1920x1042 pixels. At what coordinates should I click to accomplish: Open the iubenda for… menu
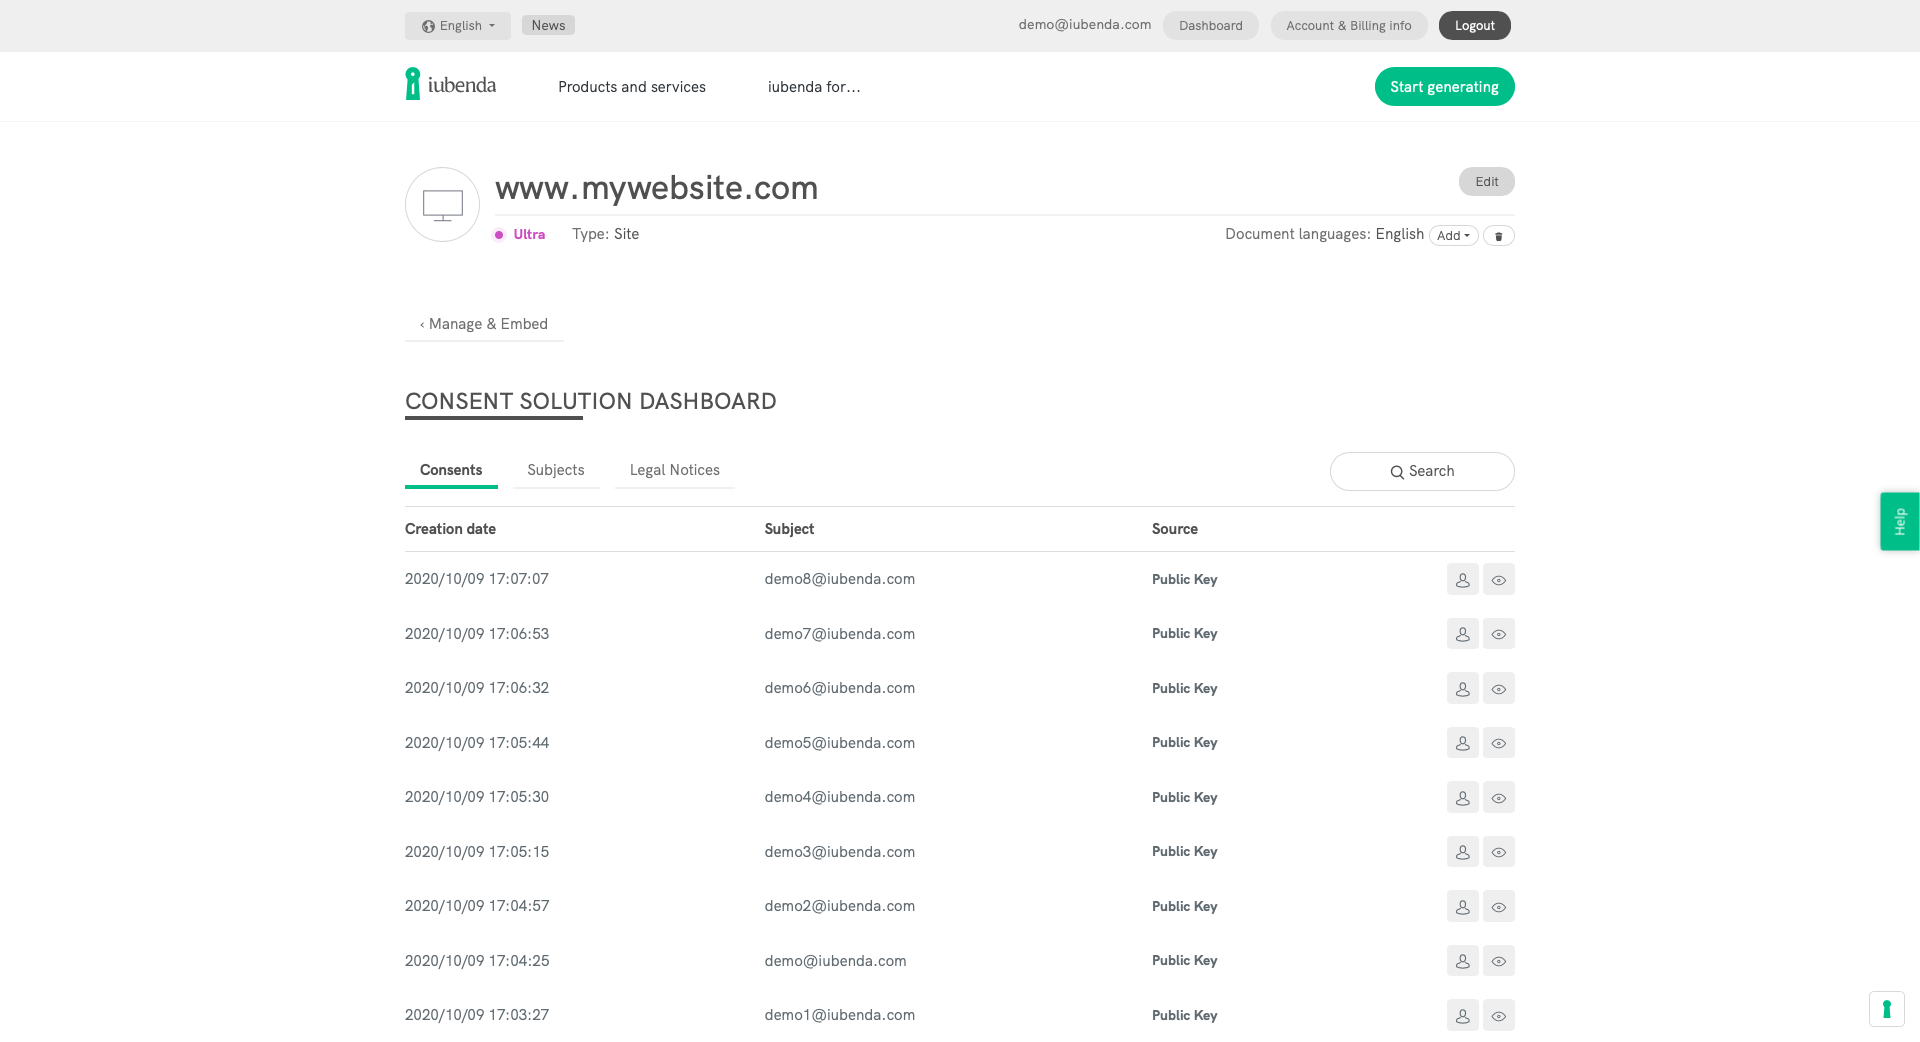[x=814, y=87]
